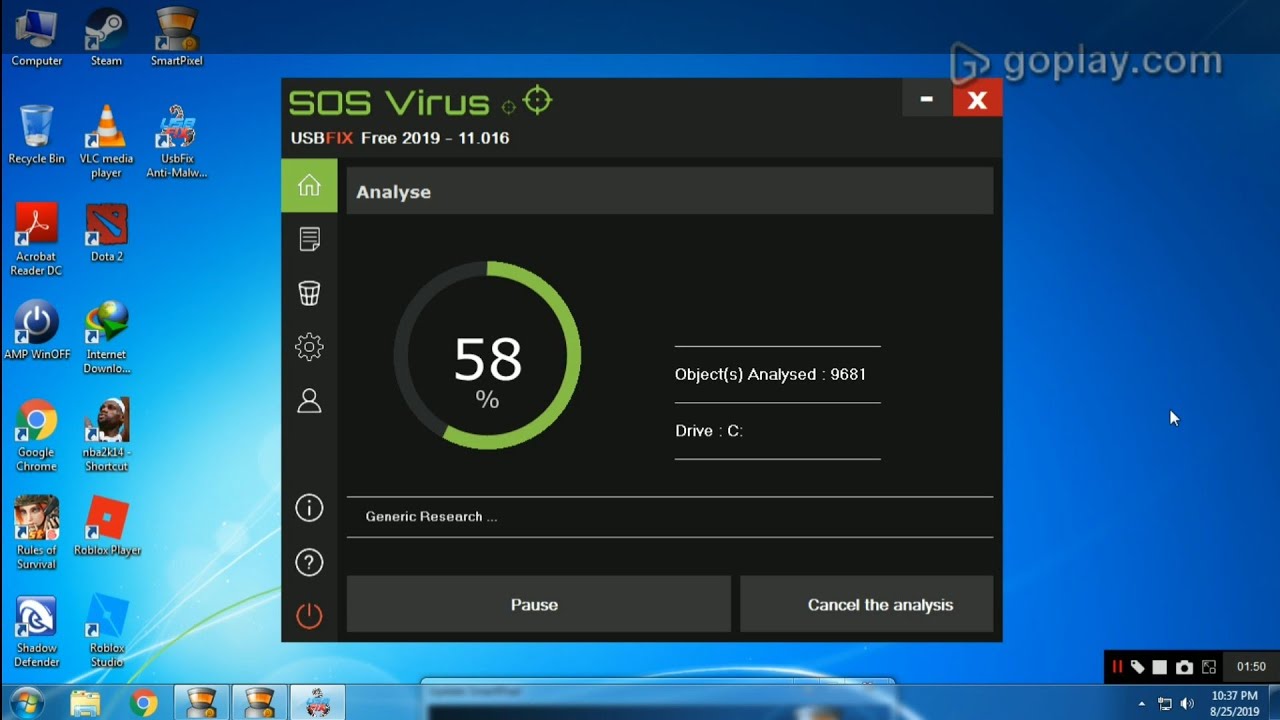The height and width of the screenshot is (720, 1280).
Task: Pause the screen recording
Action: [x=1117, y=667]
